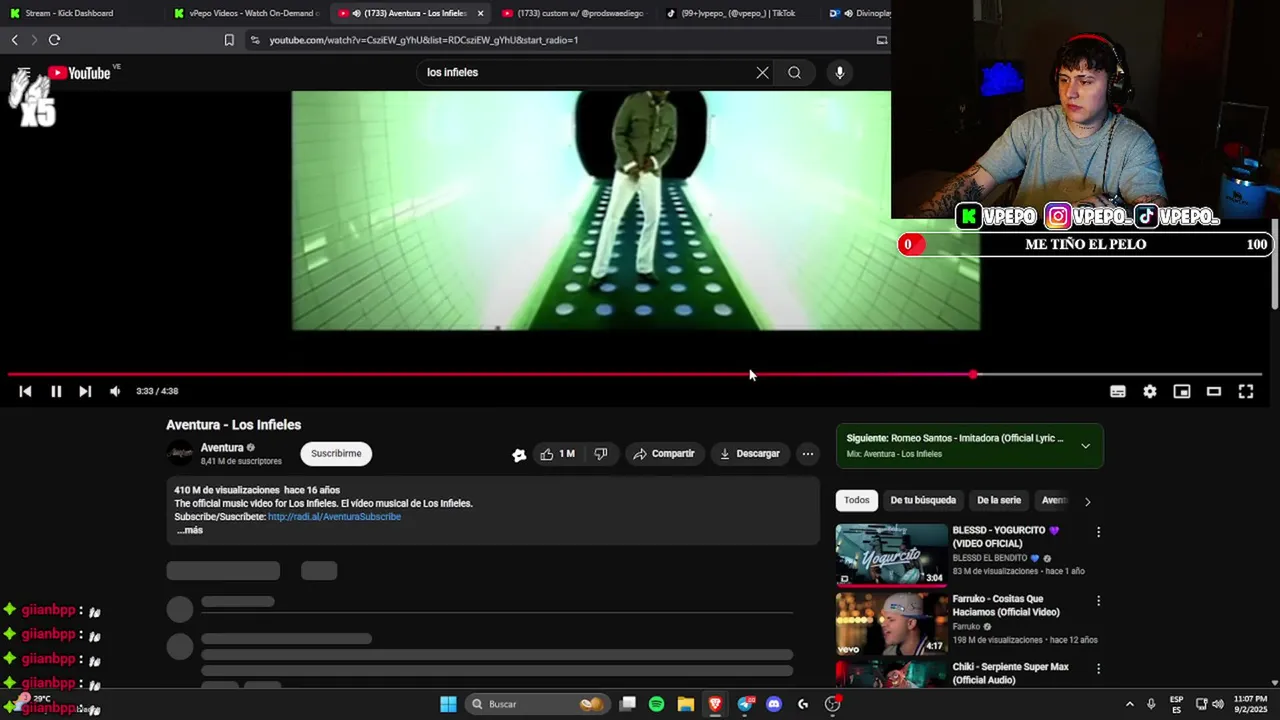Open more actions three-dot menu
The height and width of the screenshot is (720, 1280).
(x=808, y=454)
